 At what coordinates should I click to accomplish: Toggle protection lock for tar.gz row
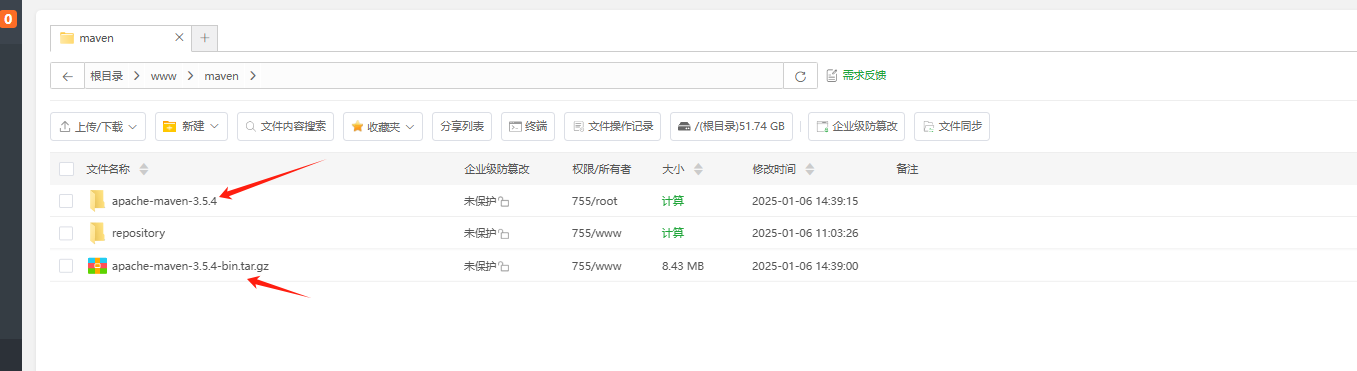504,266
